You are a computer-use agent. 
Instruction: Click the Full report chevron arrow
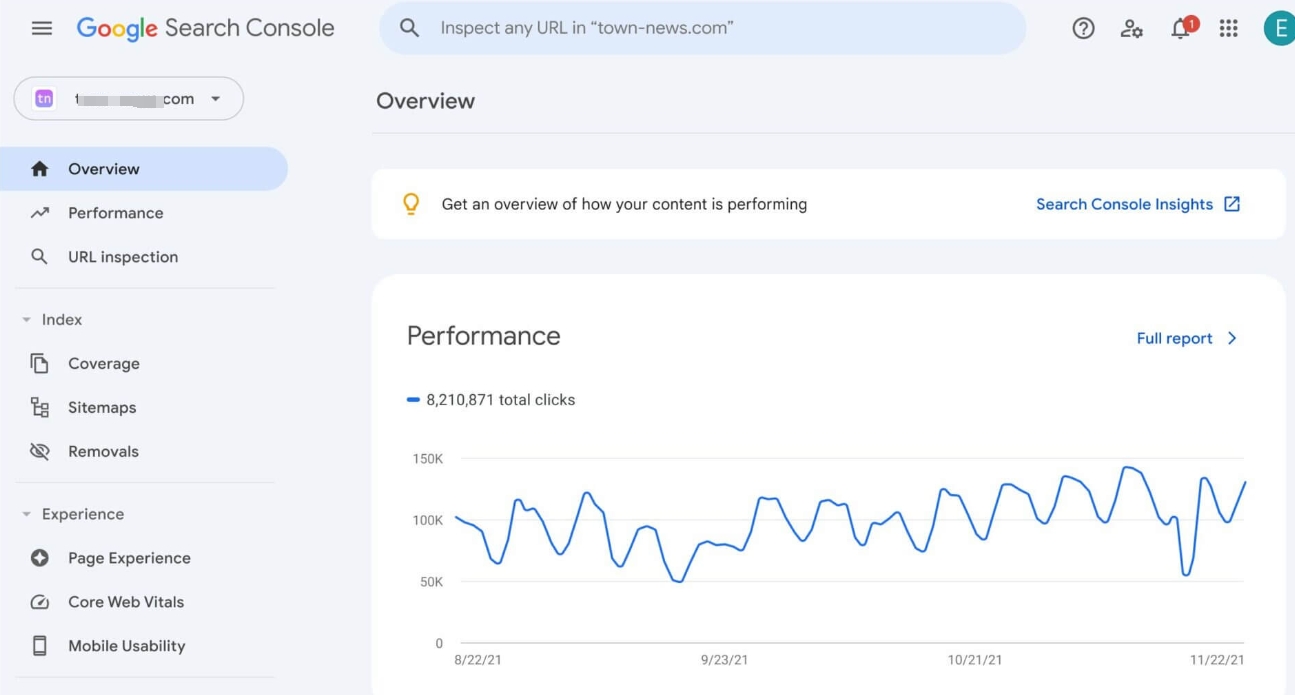(x=1232, y=338)
